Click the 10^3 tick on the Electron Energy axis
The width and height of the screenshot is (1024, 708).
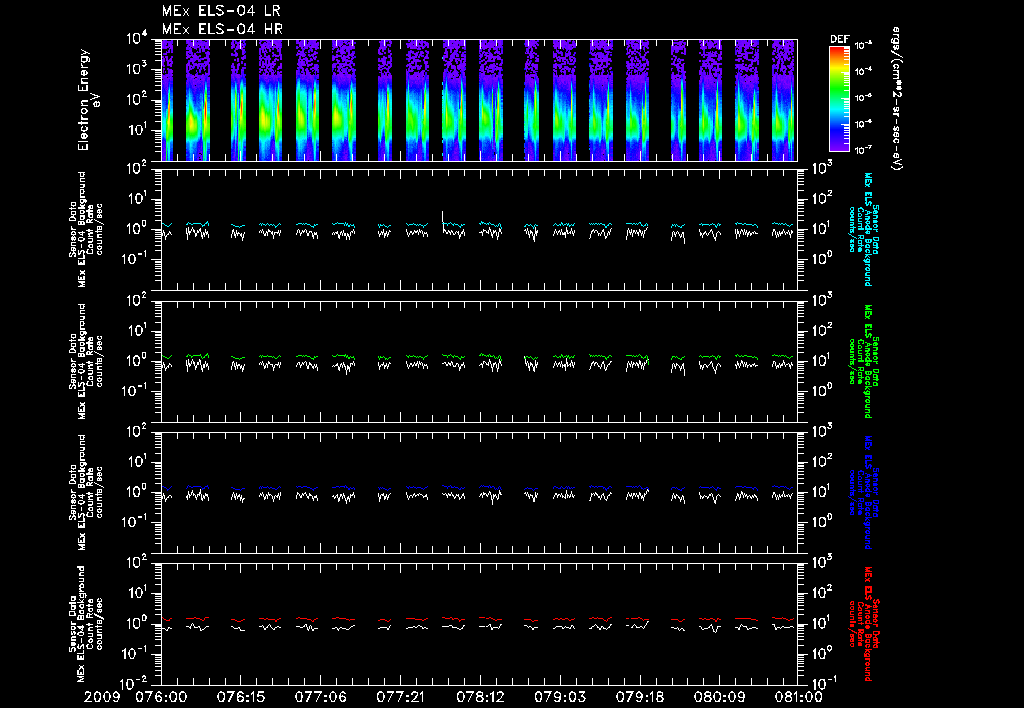tap(138, 69)
